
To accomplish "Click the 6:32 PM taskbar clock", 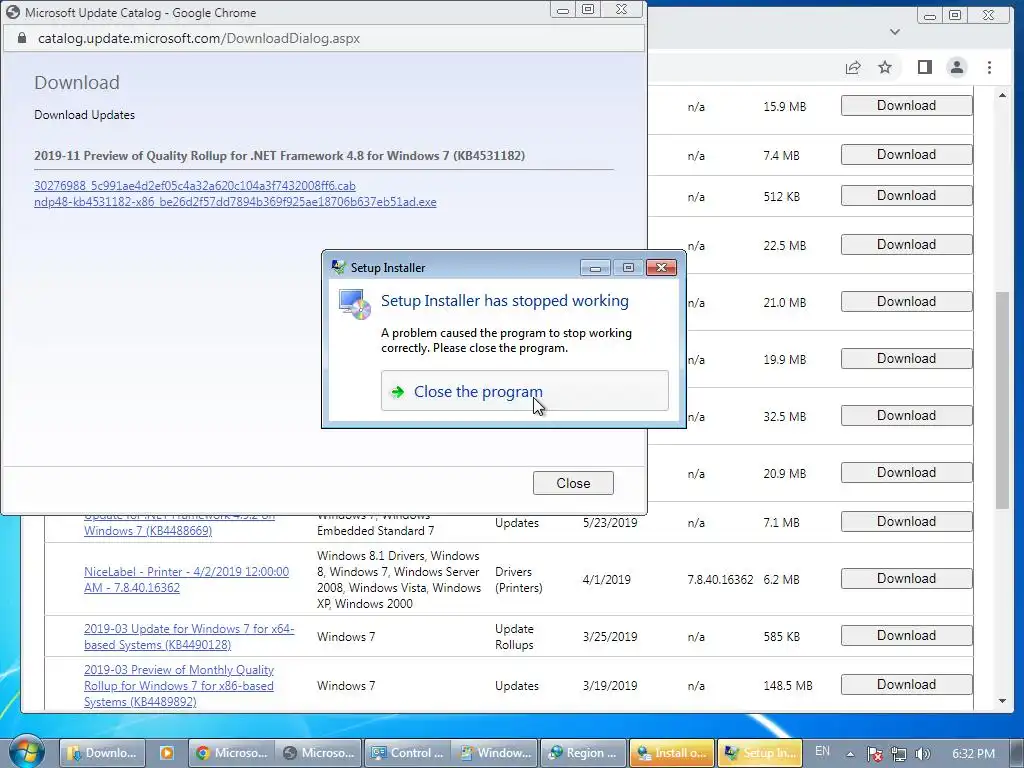I will (973, 754).
